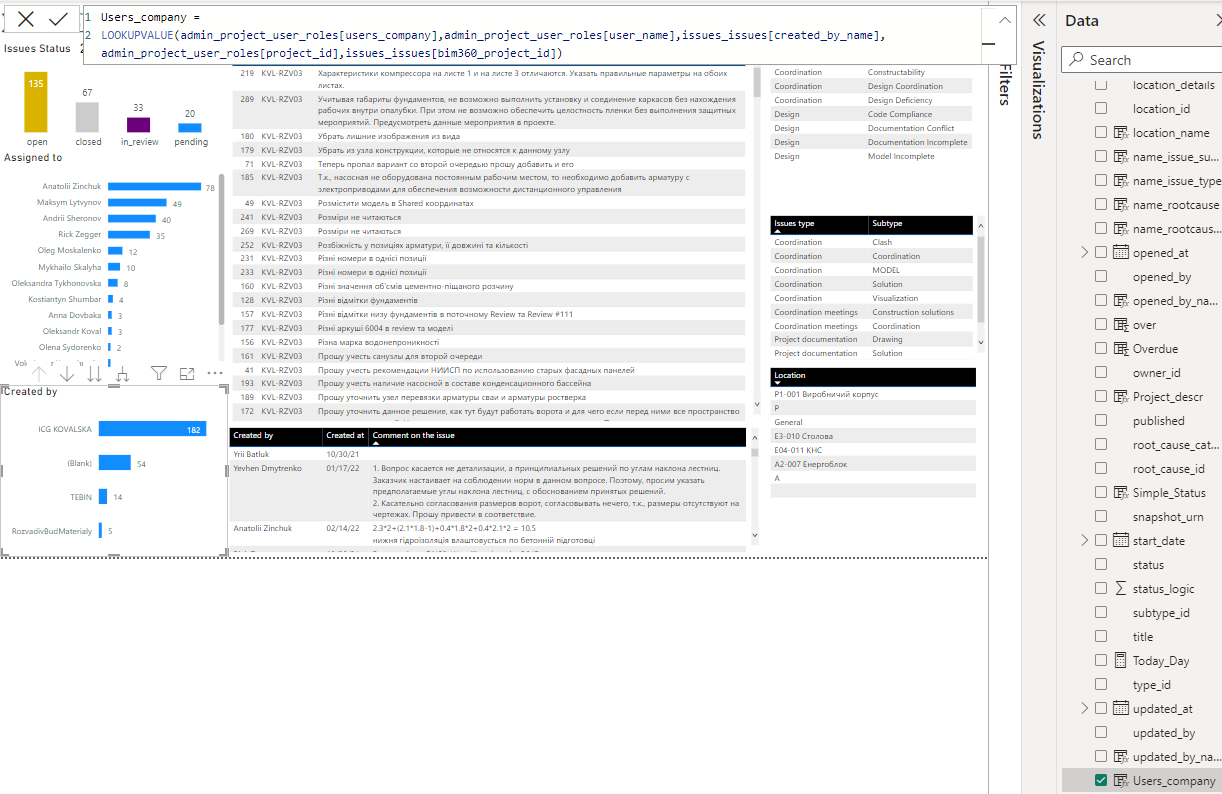Click the calendar table icon beside start_date
This screenshot has height=794, width=1222.
(x=1120, y=541)
